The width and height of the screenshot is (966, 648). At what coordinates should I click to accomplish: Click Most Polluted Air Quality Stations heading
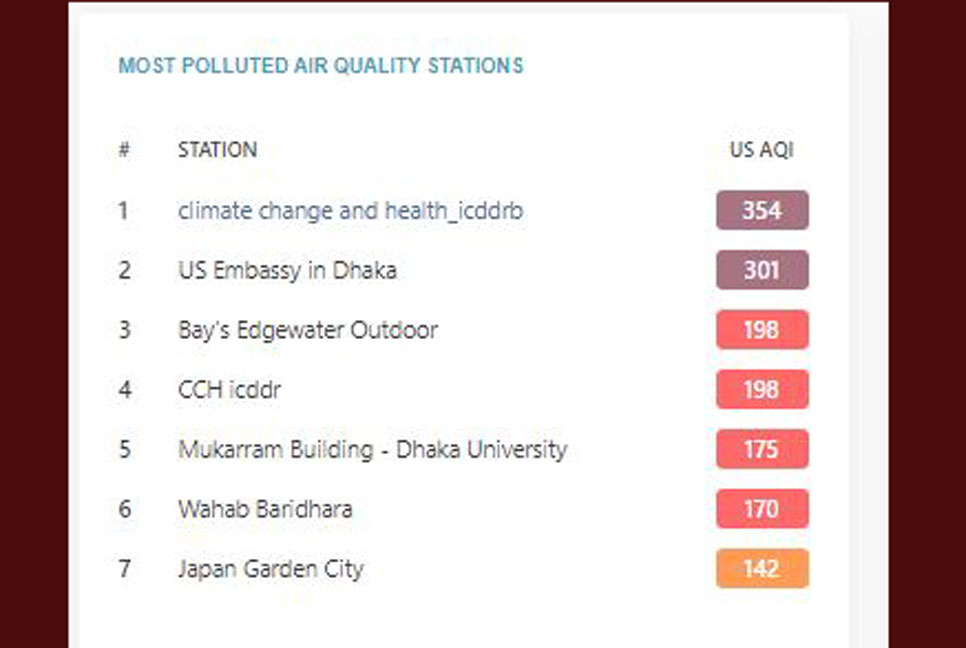(321, 65)
